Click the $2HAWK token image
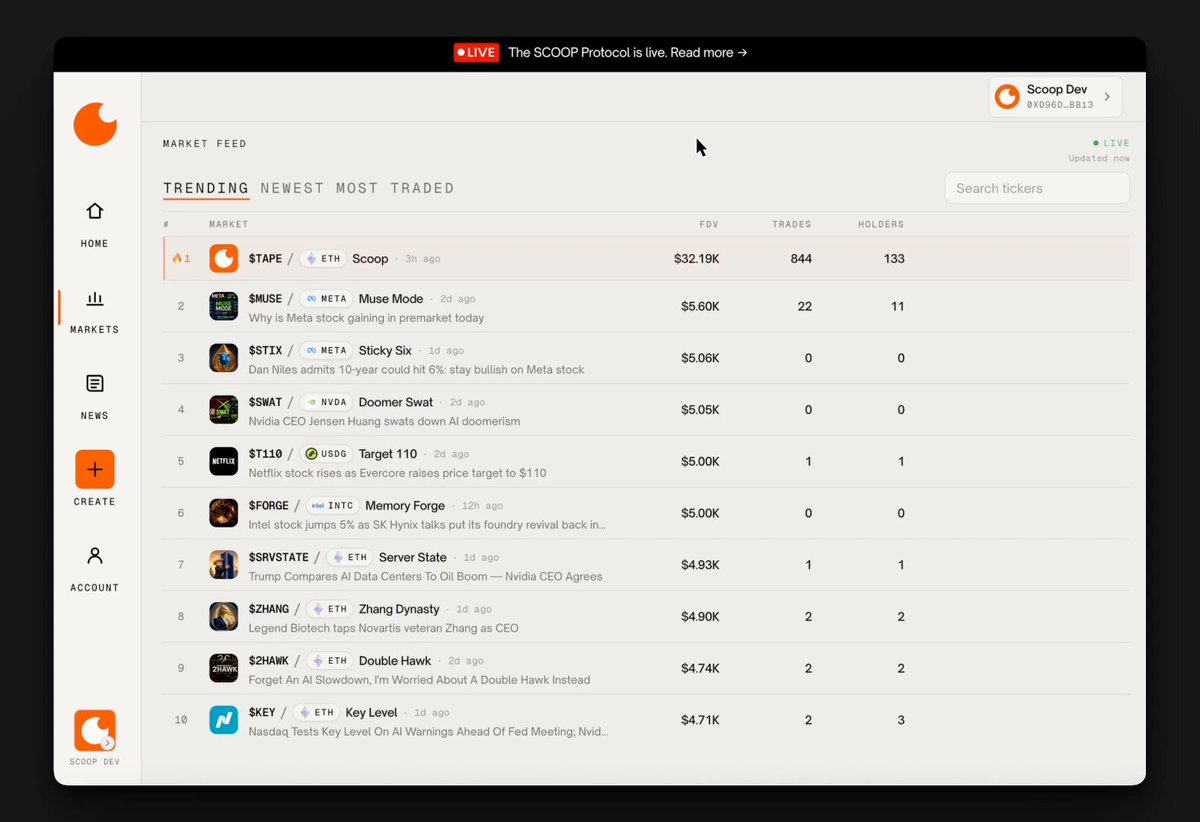This screenshot has height=822, width=1200. click(223, 668)
